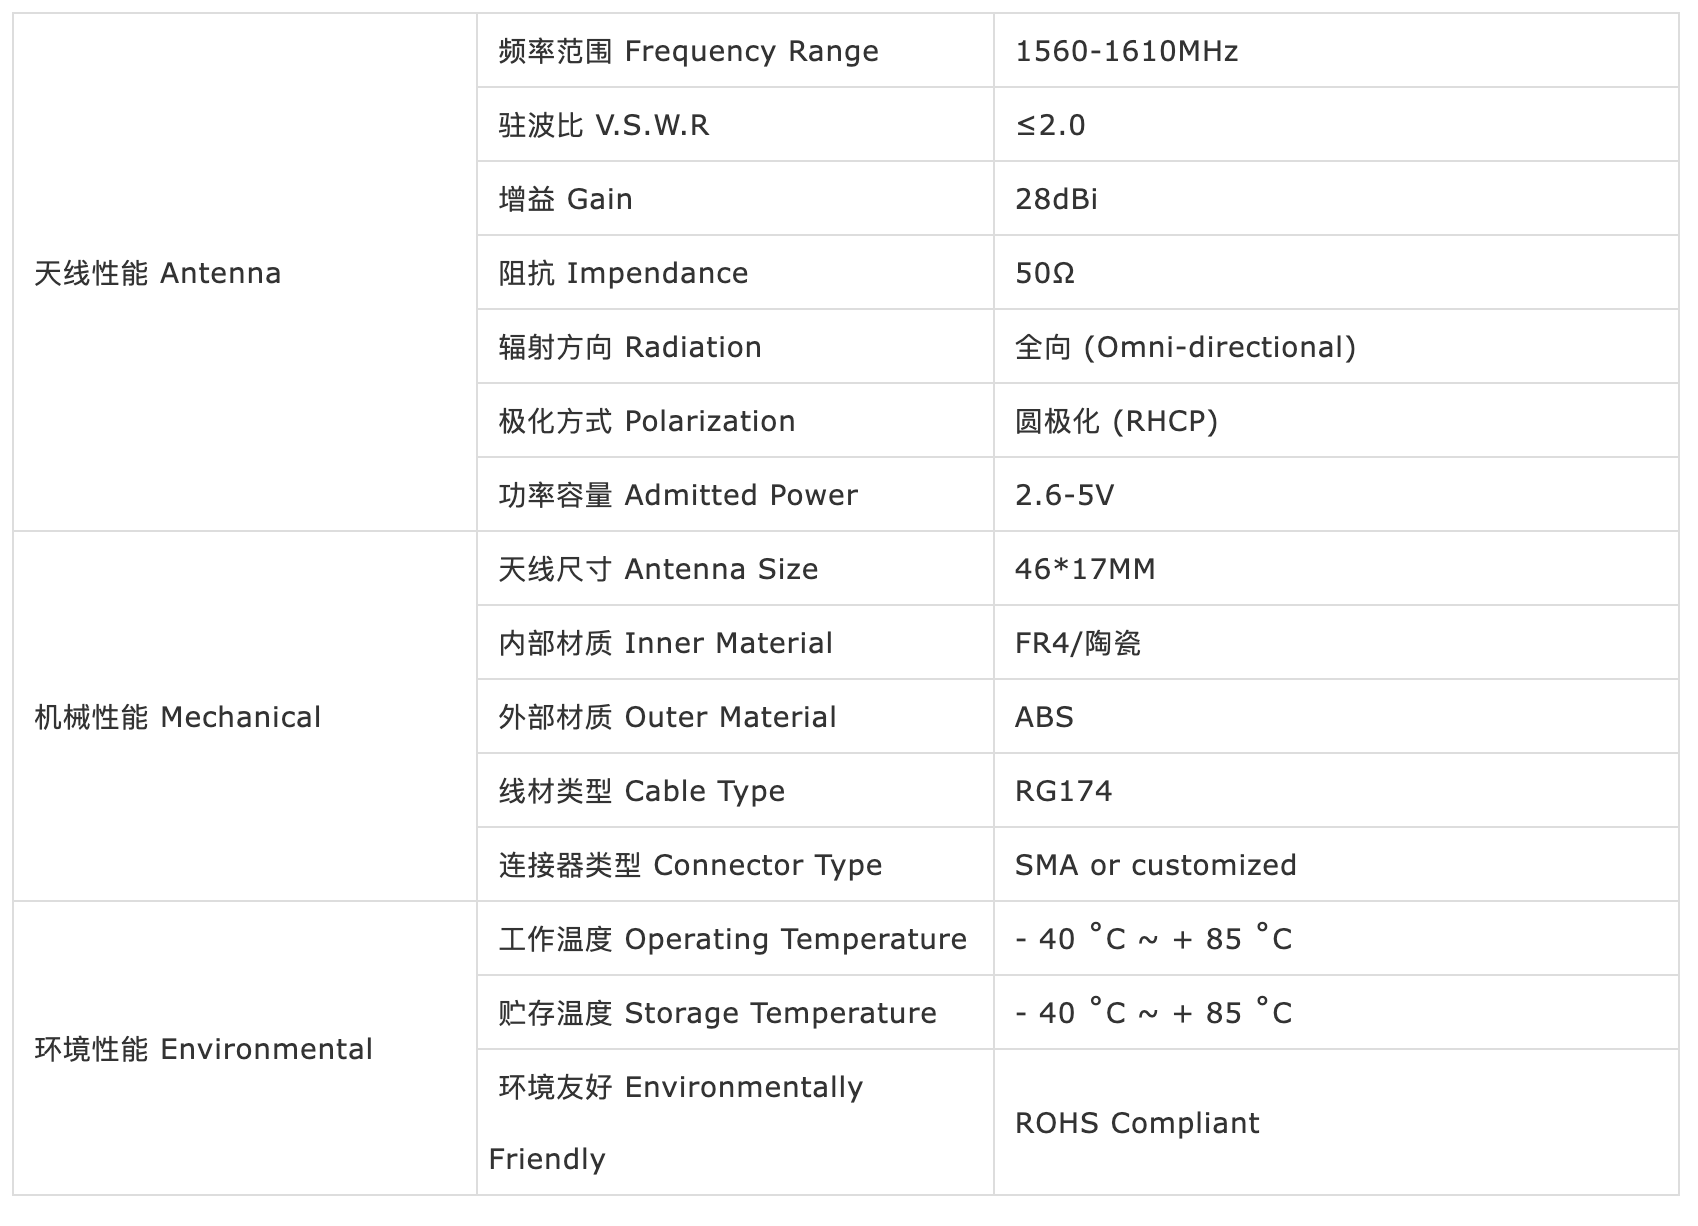Select the 1560-1610MHz value cell

point(1126,51)
